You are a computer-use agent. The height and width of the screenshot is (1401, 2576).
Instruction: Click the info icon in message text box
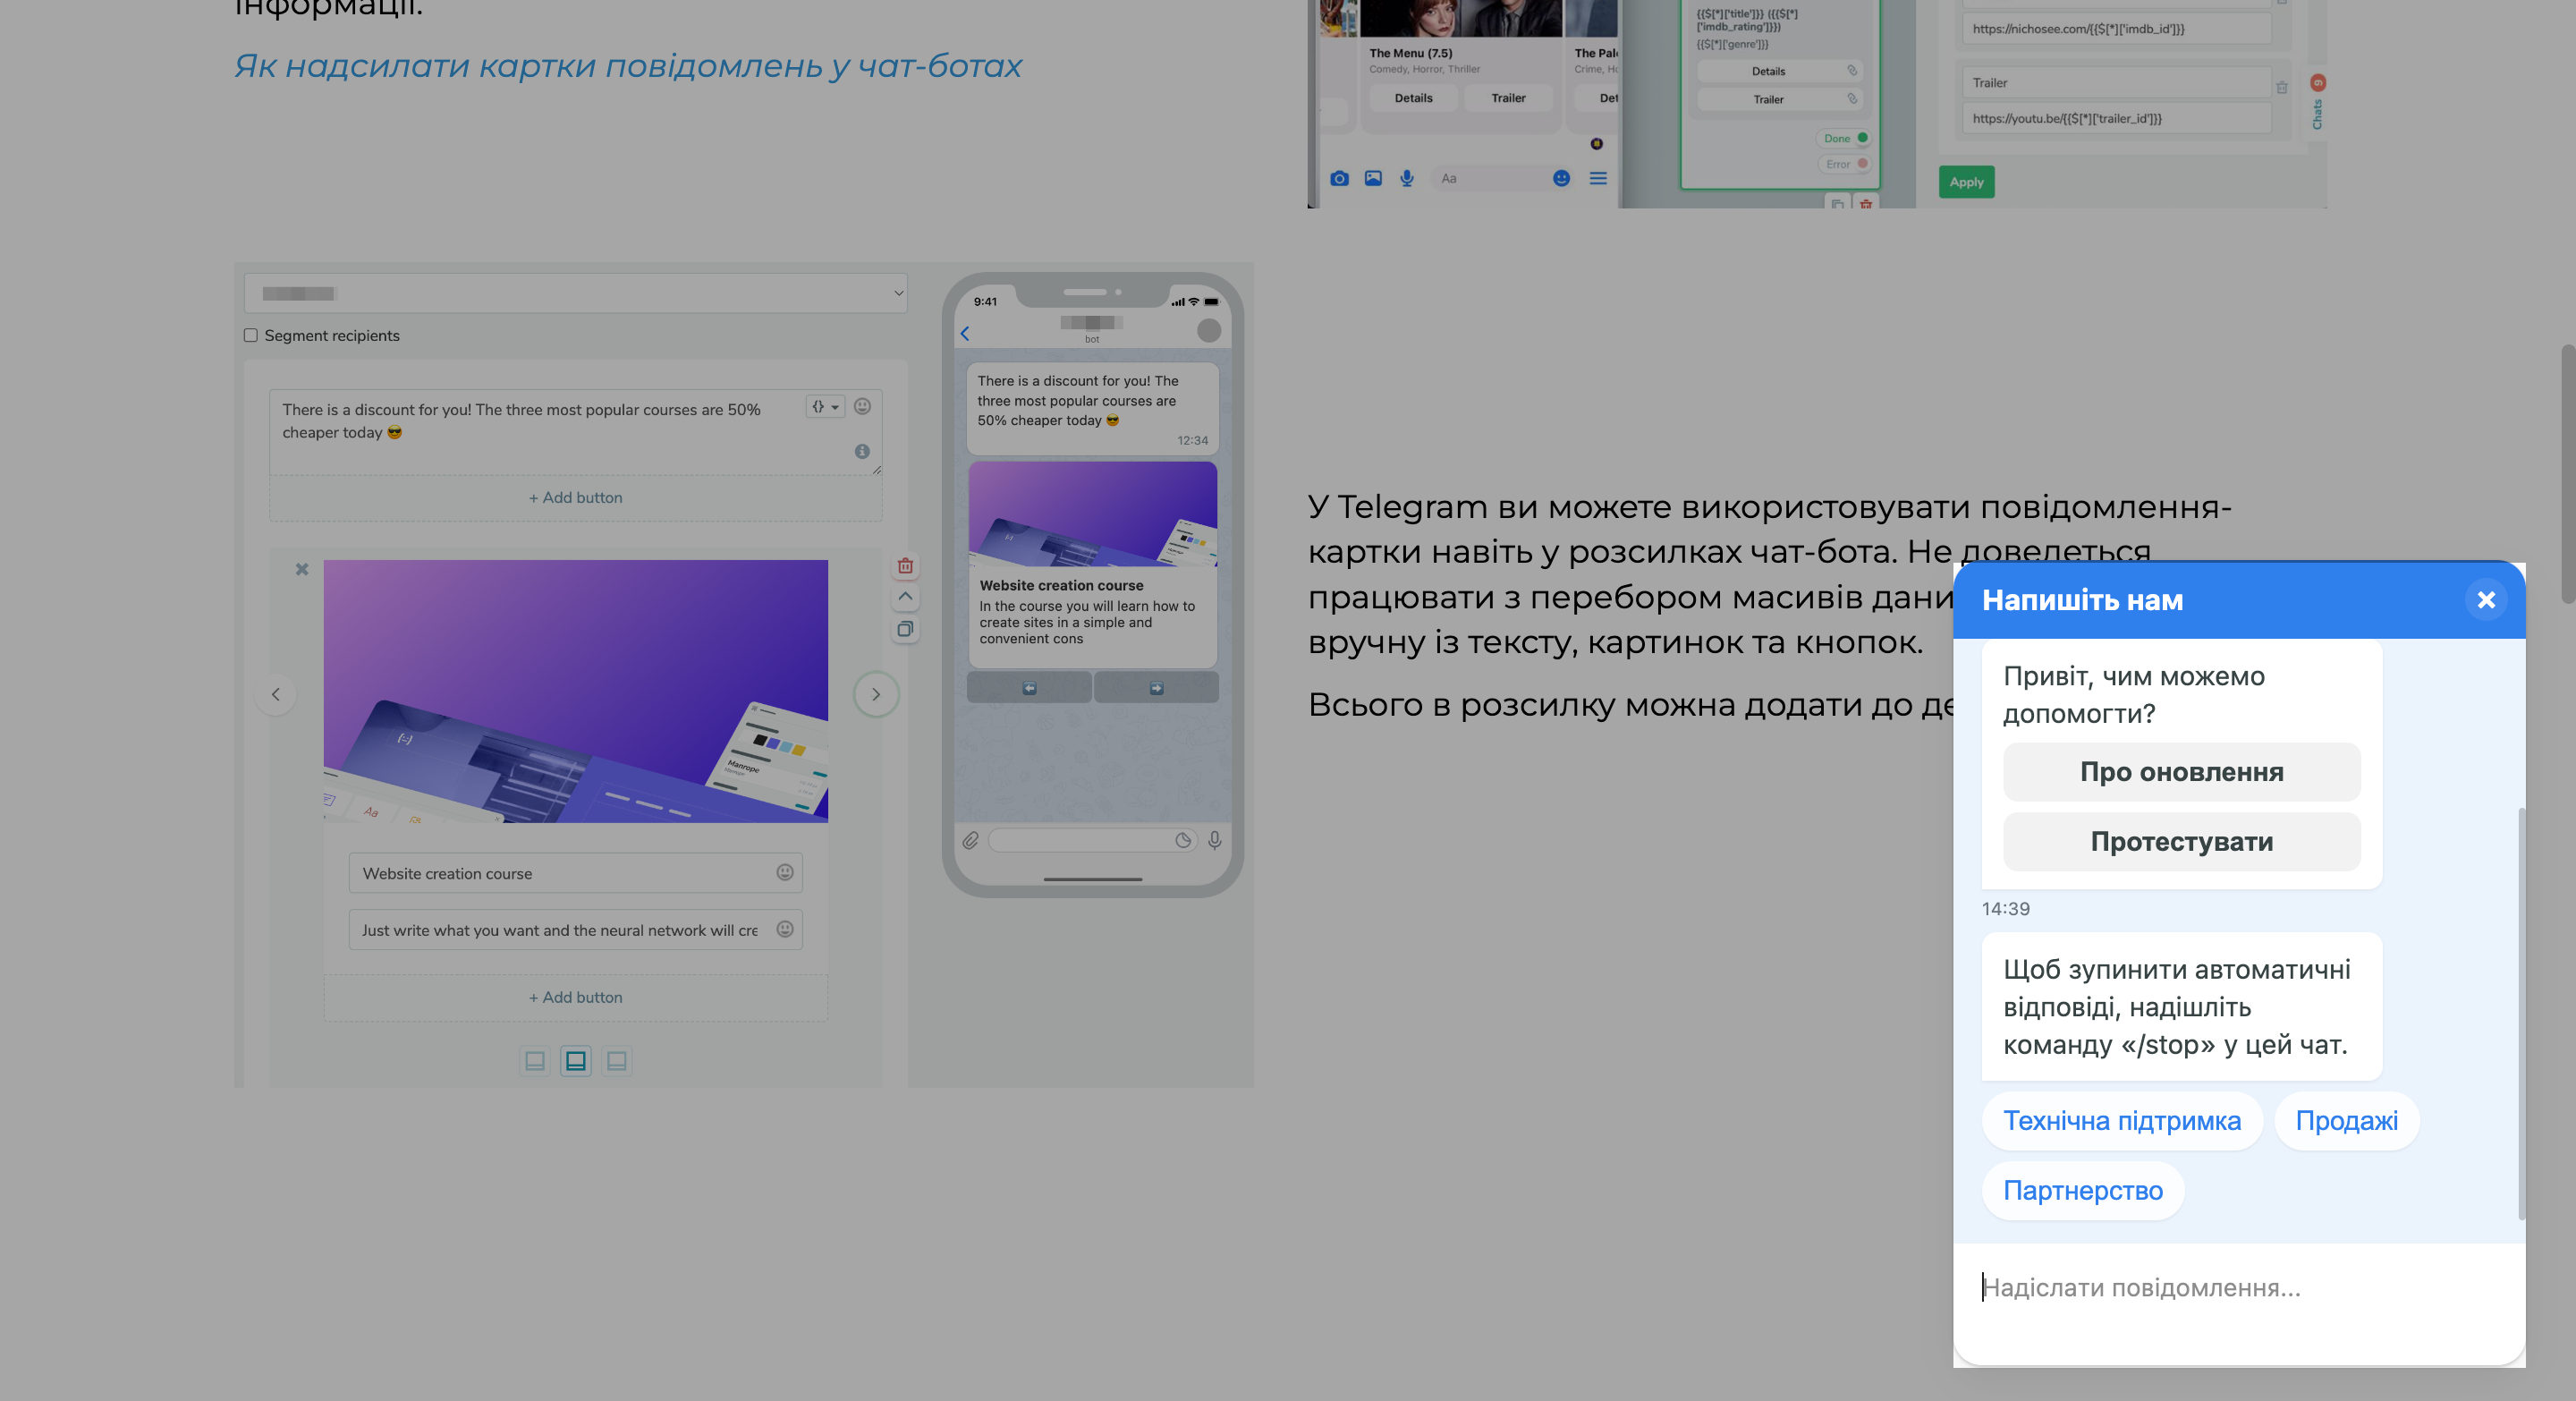pyautogui.click(x=862, y=452)
